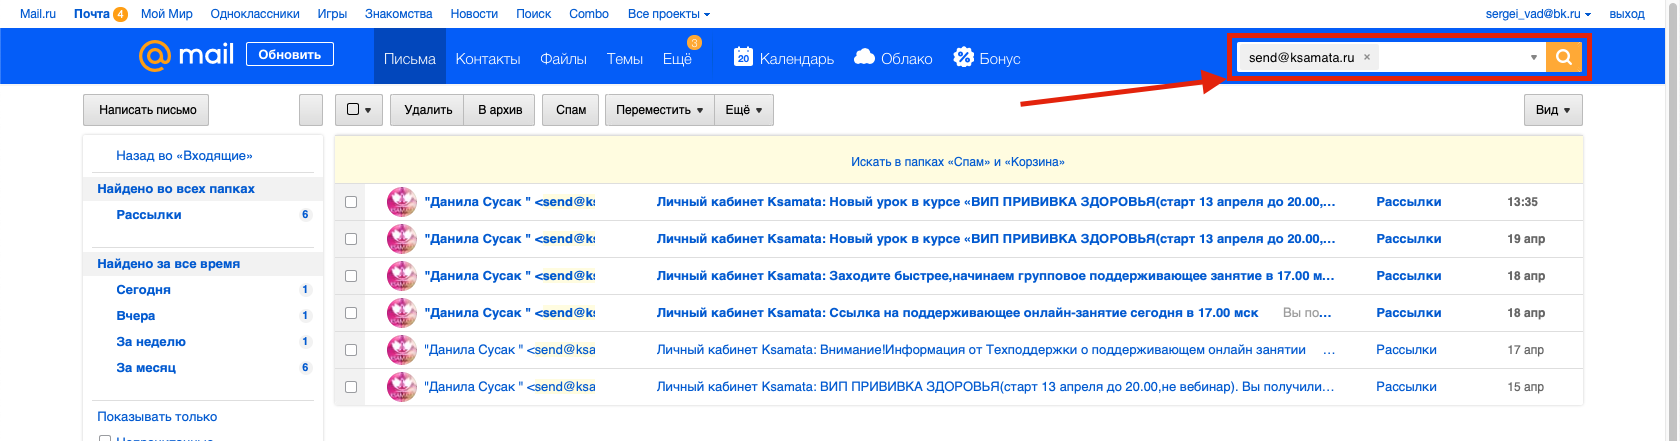Click Искать в папках «Спам» и «Корзина»

coord(958,161)
